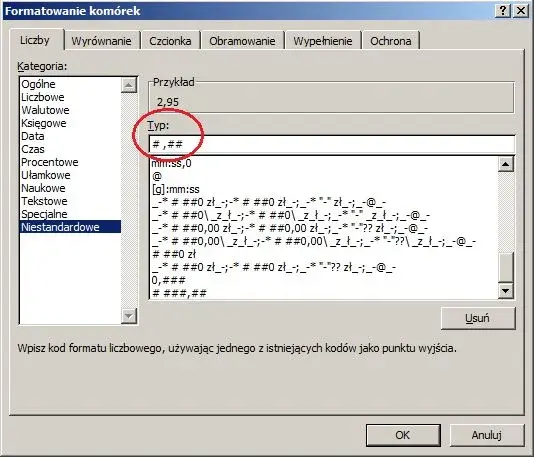Select the Ogólne category
The width and height of the screenshot is (534, 457).
pyautogui.click(x=38, y=84)
